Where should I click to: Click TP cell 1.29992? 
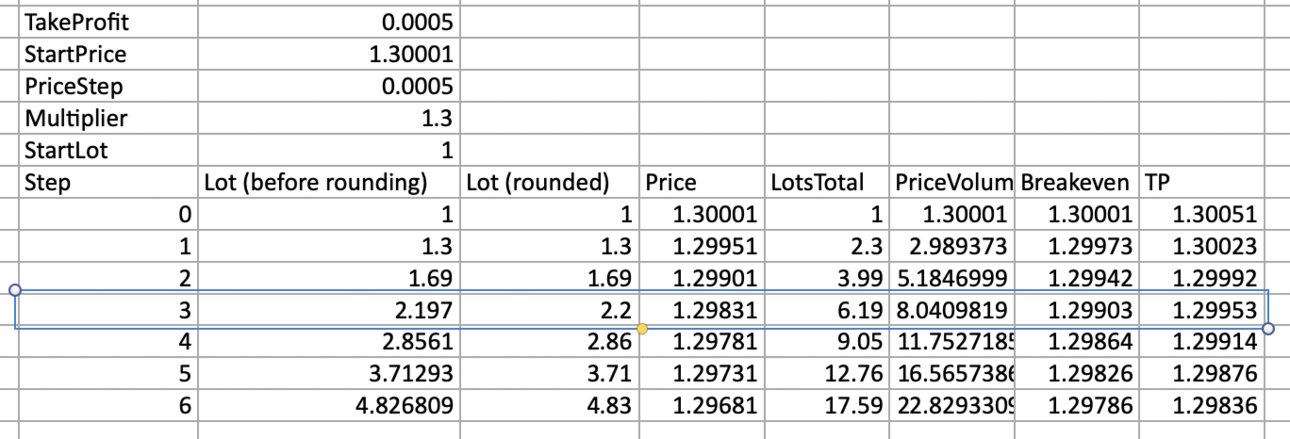[x=1203, y=276]
